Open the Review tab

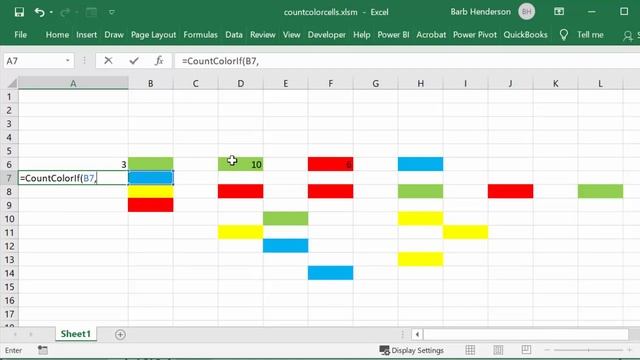click(263, 35)
